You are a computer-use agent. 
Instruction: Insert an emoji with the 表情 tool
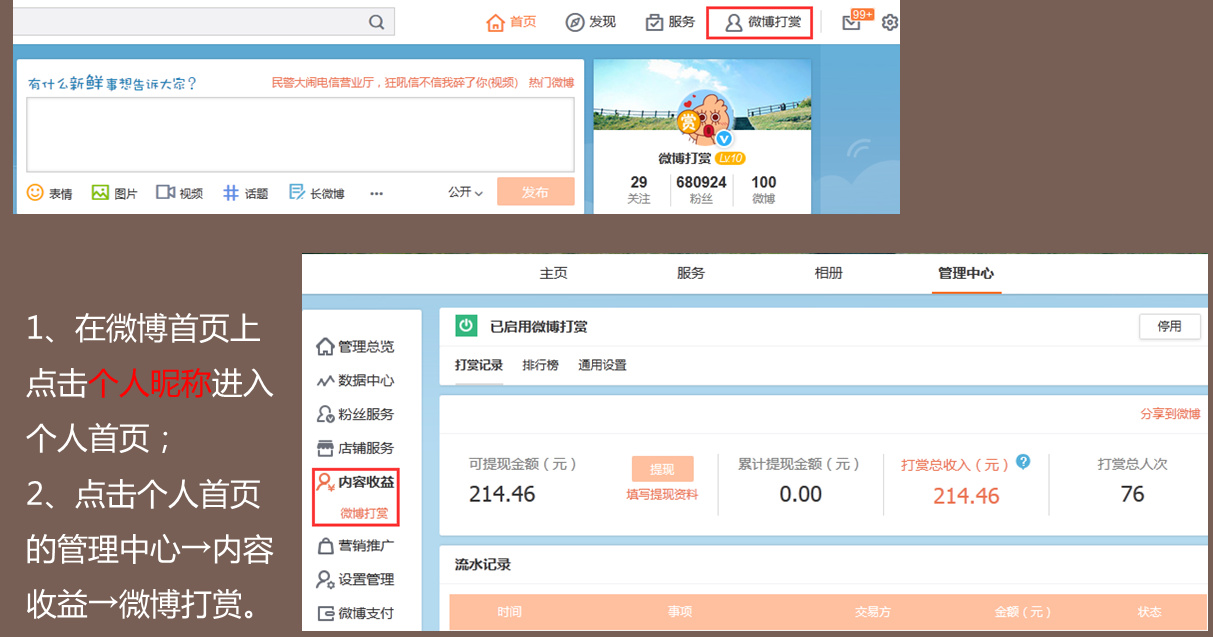point(49,193)
